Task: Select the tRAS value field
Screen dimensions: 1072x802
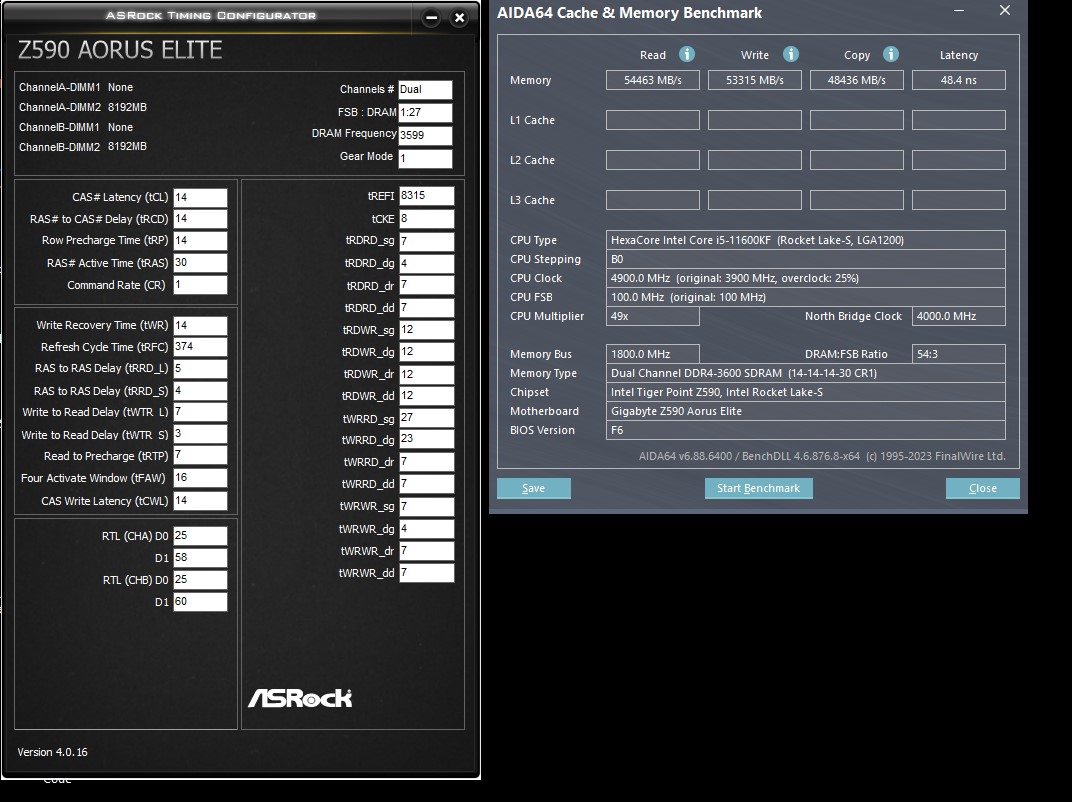Action: pos(200,263)
